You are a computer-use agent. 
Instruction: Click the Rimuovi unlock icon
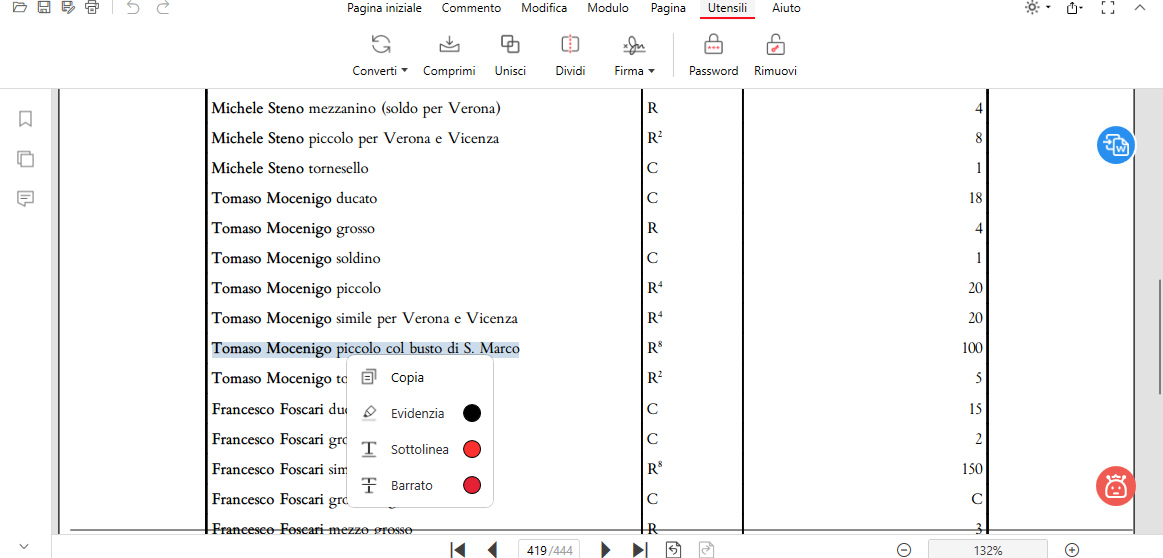point(775,45)
